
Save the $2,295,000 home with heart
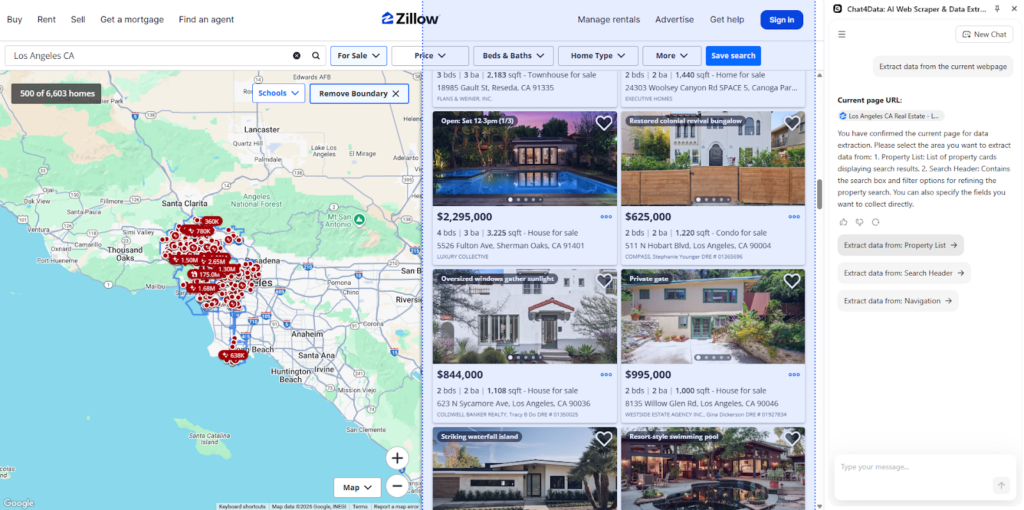click(603, 123)
